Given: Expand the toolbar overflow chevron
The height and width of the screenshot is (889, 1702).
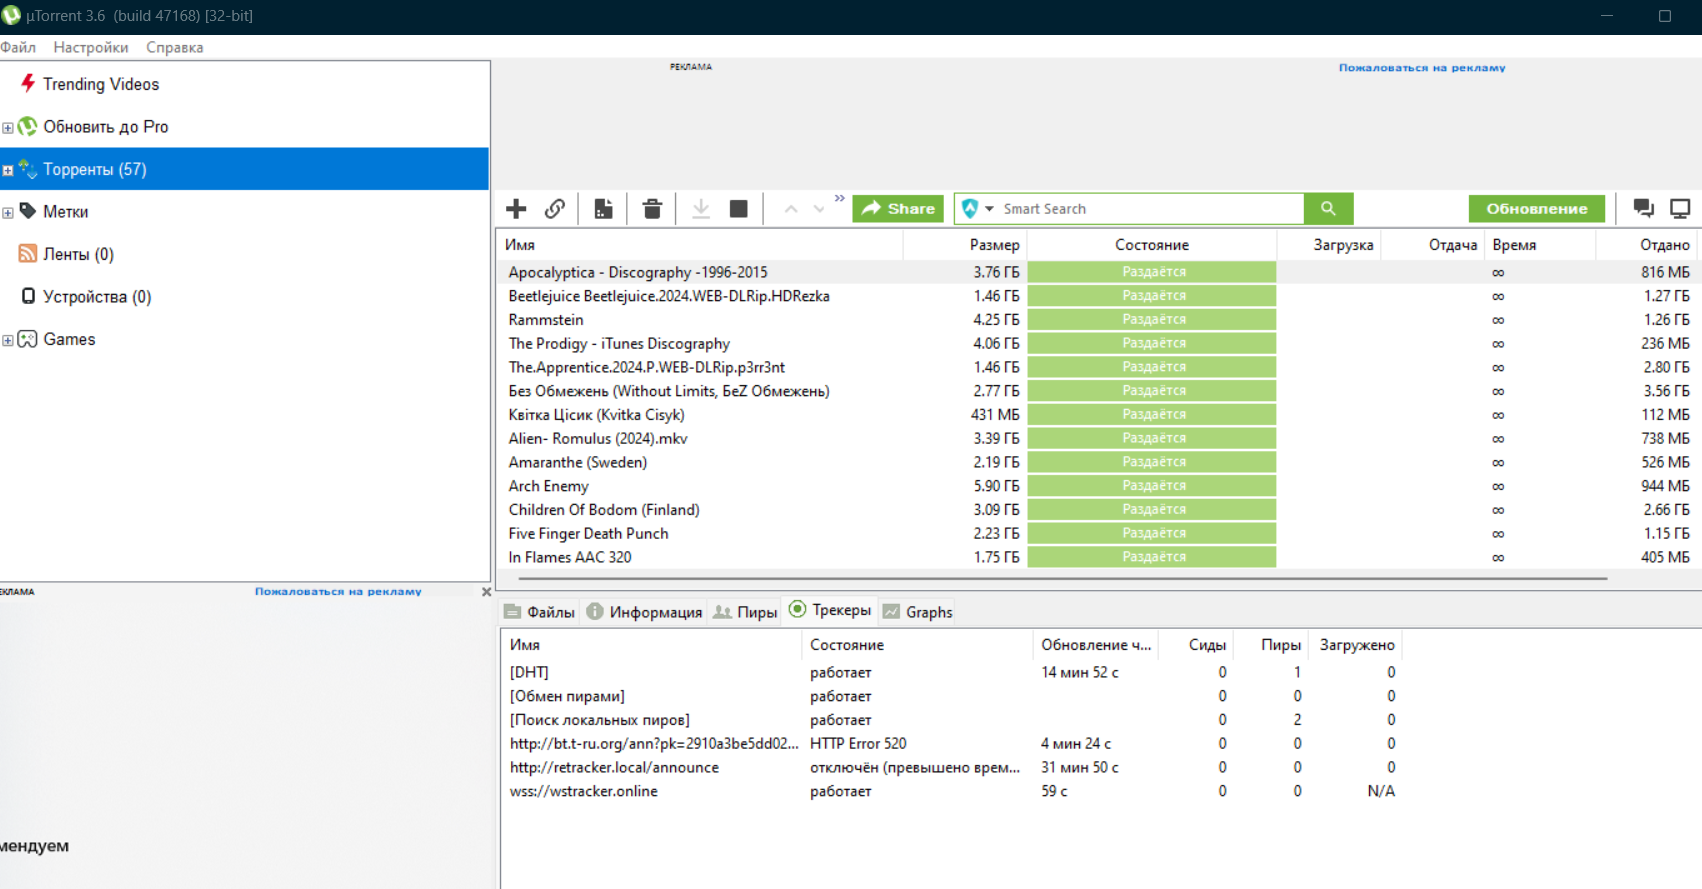Looking at the screenshot, I should tap(839, 199).
